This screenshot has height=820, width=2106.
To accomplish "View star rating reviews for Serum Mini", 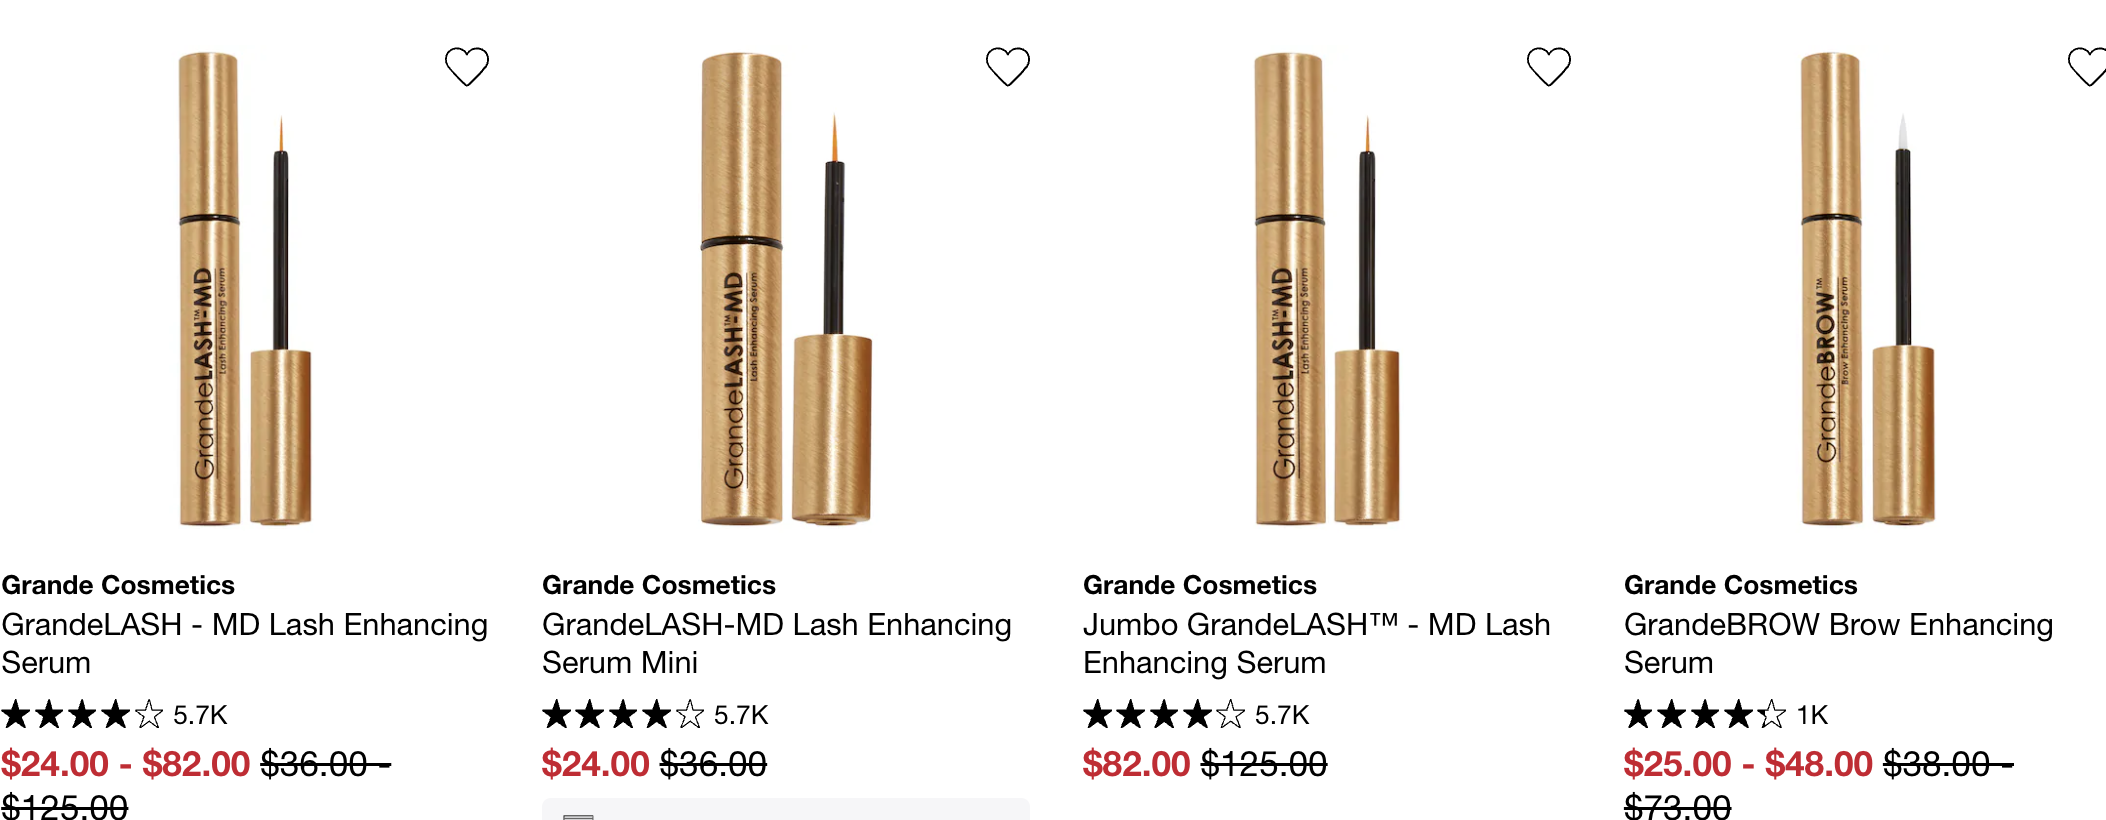I will pos(655,715).
